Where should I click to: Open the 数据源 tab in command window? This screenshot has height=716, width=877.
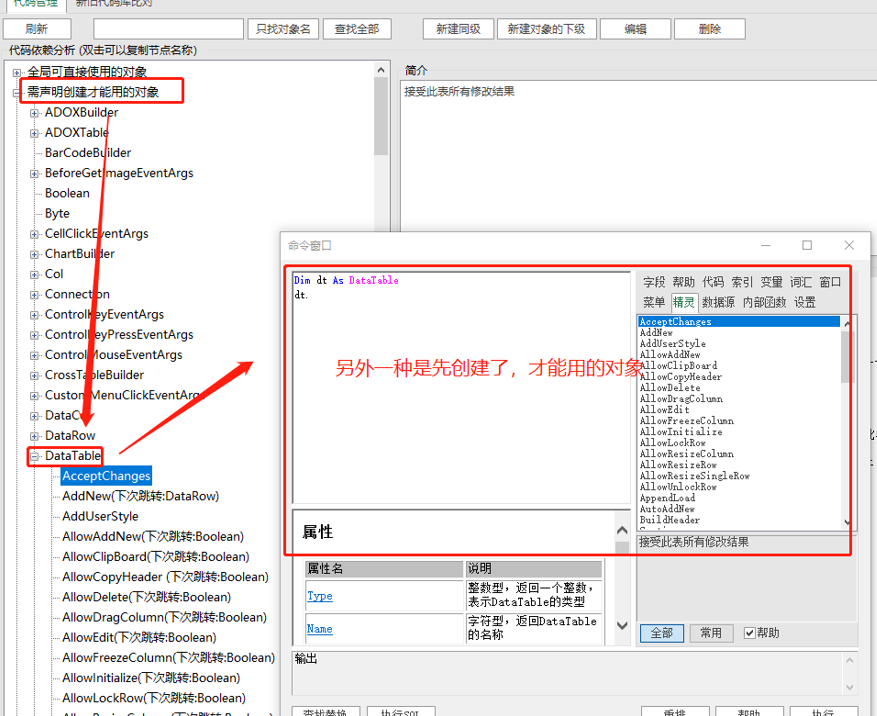718,303
